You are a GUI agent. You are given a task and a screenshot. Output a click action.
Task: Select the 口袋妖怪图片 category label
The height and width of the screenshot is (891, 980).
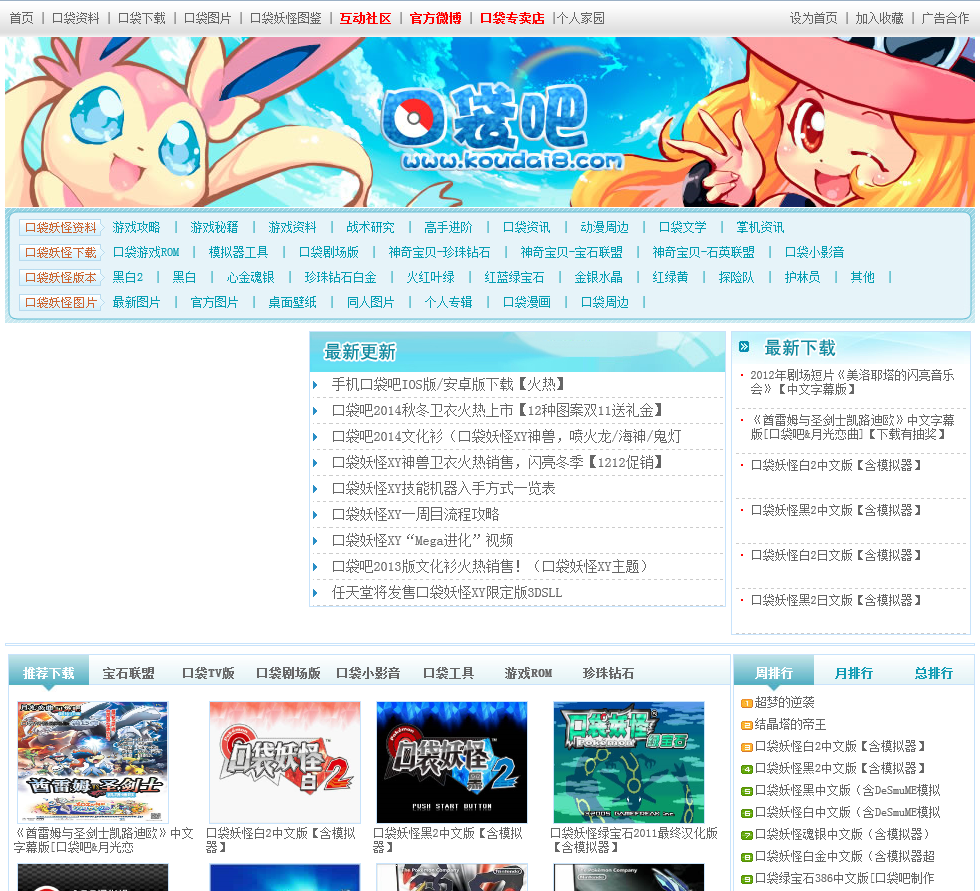click(x=61, y=302)
